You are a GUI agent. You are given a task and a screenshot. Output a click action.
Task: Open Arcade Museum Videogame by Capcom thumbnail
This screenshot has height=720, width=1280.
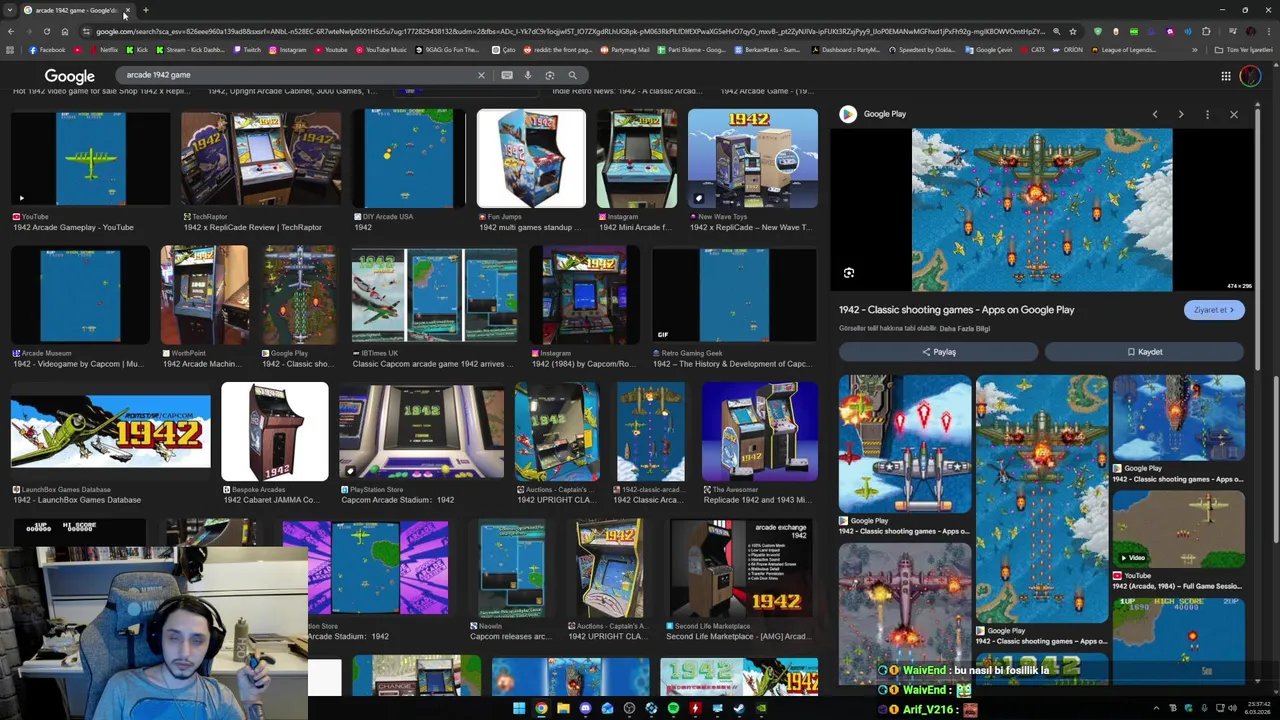click(80, 295)
